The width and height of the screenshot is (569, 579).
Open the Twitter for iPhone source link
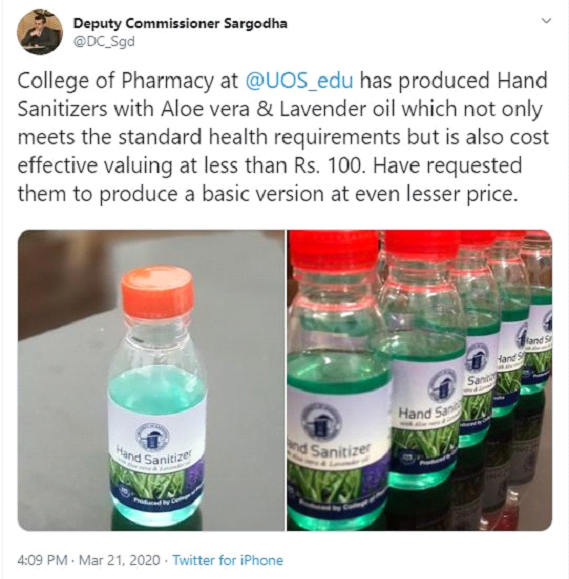(227, 560)
